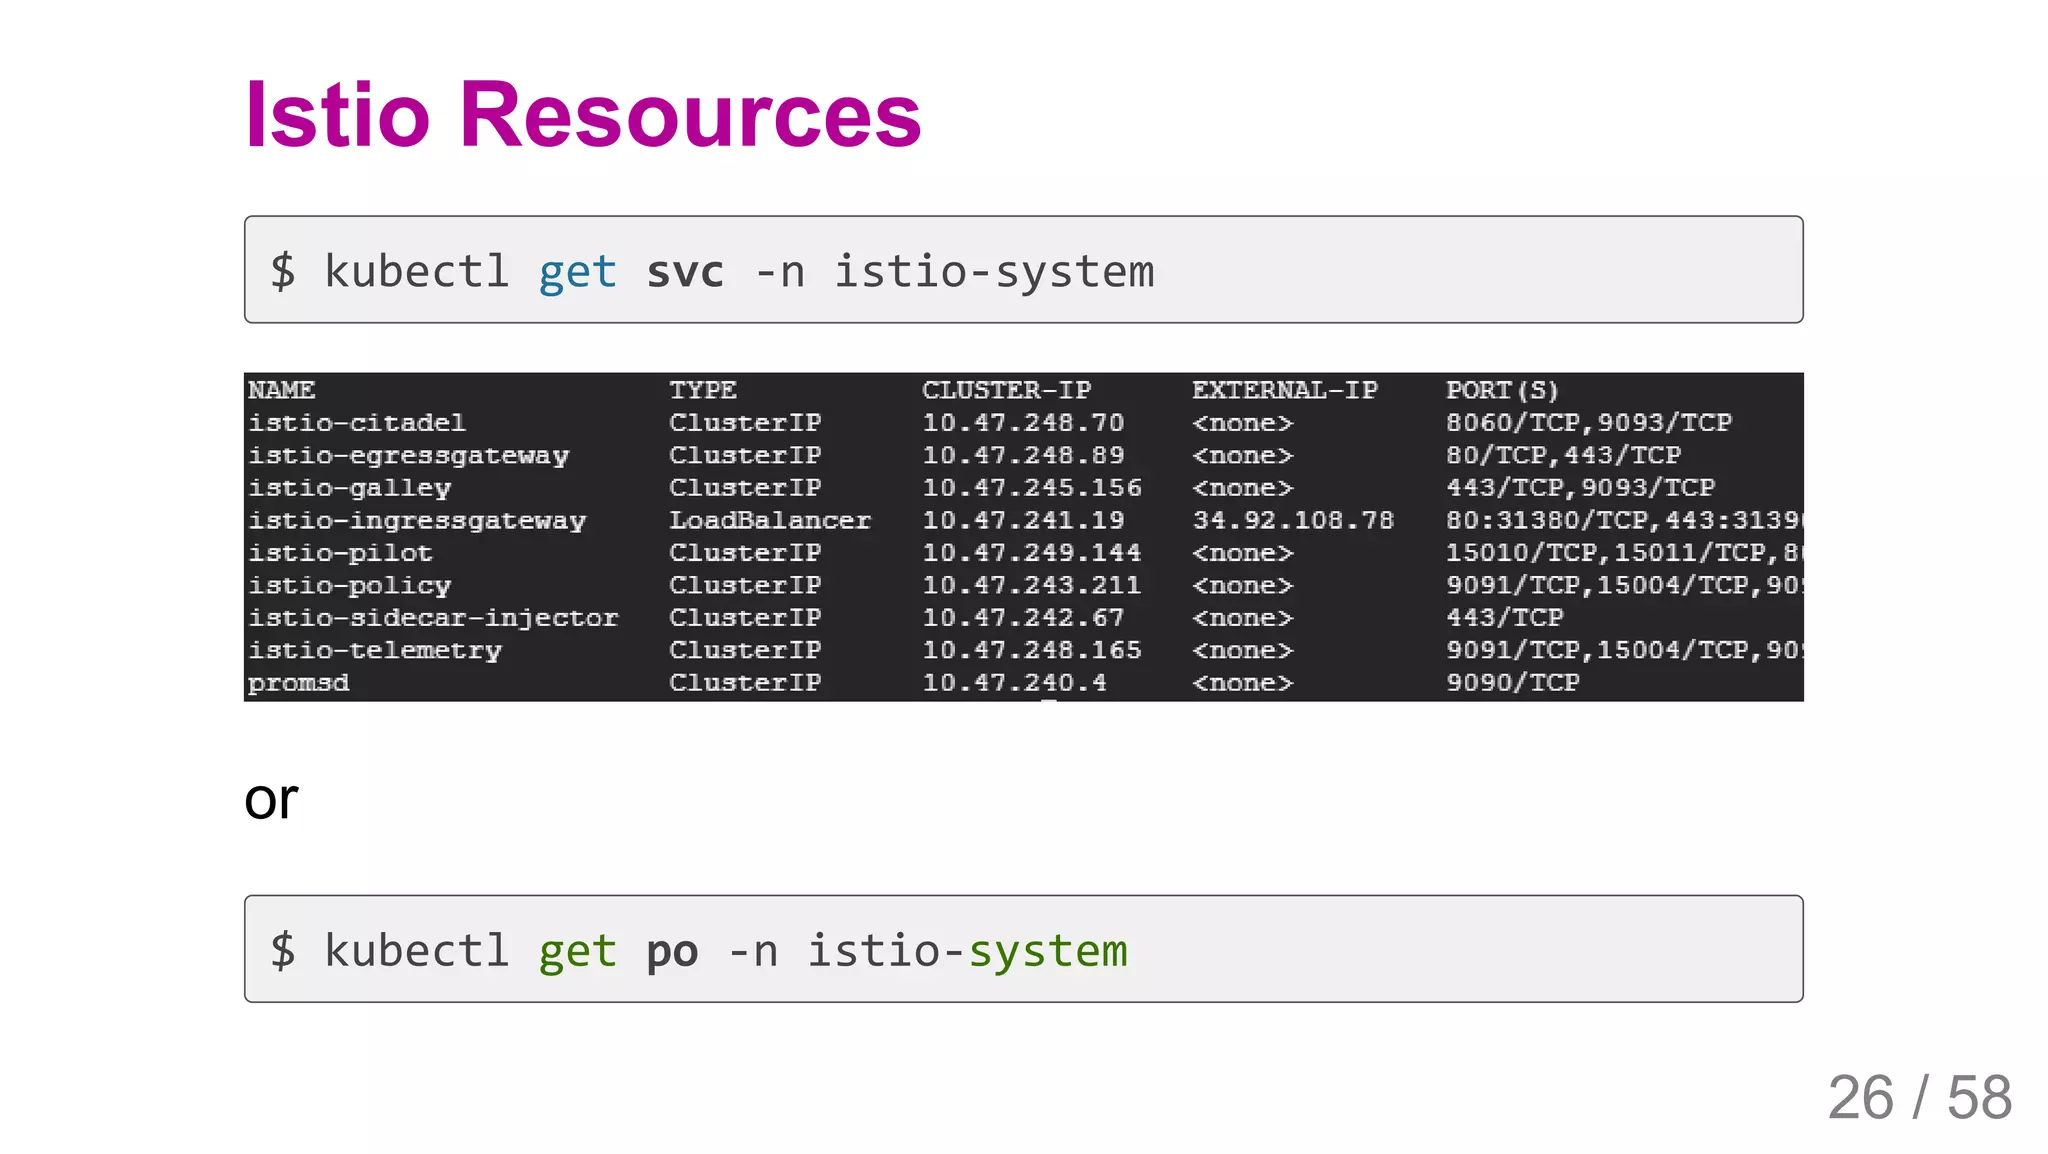Click the kubectl get po command box
This screenshot has height=1154, width=2048.
pos(1022,949)
